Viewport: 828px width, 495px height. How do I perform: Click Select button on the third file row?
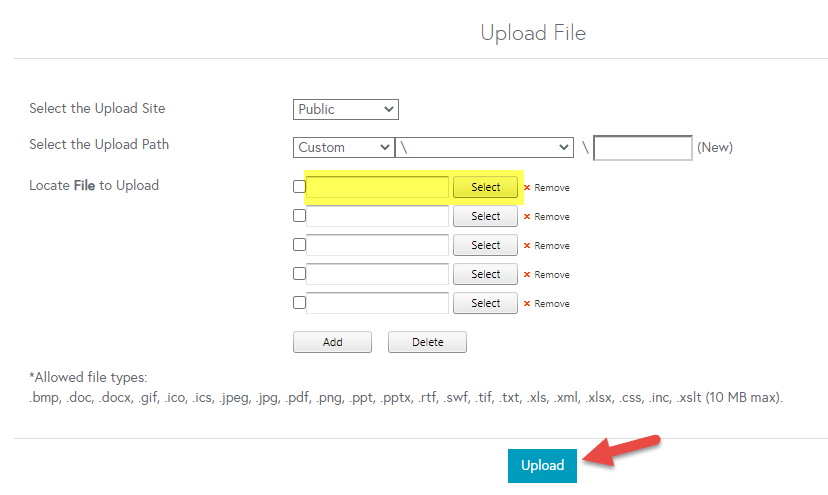pyautogui.click(x=485, y=245)
